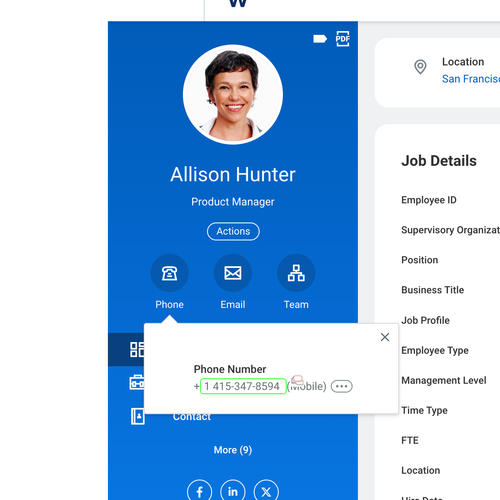Viewport: 500px width, 500px height.
Task: Click the Job Profile label
Action: click(425, 320)
